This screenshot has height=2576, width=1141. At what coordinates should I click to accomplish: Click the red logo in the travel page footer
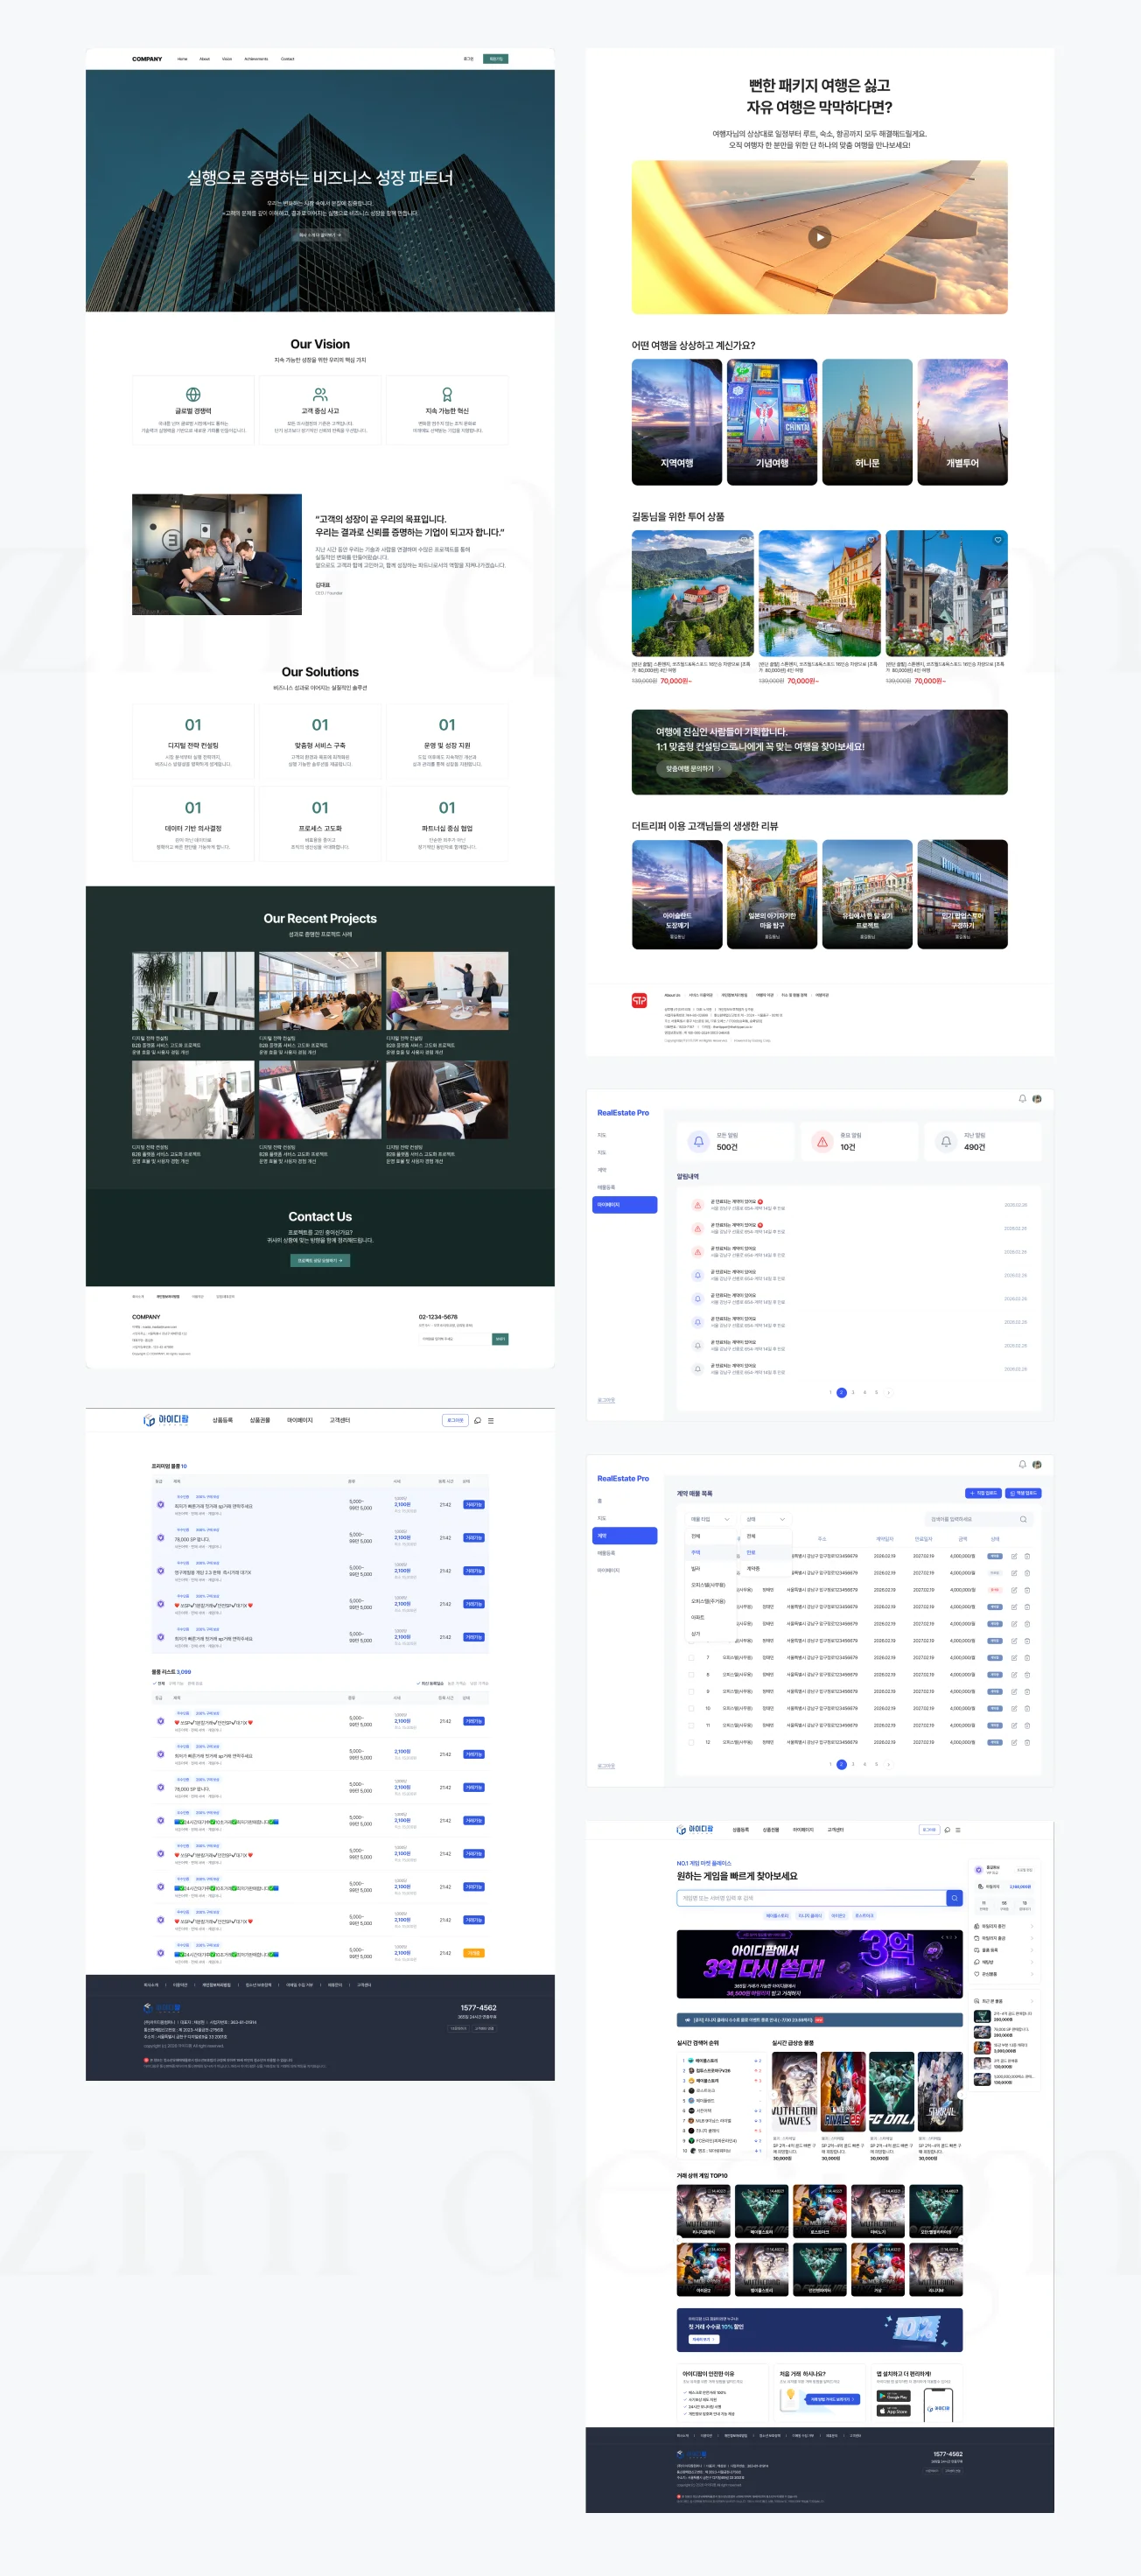click(x=639, y=1000)
